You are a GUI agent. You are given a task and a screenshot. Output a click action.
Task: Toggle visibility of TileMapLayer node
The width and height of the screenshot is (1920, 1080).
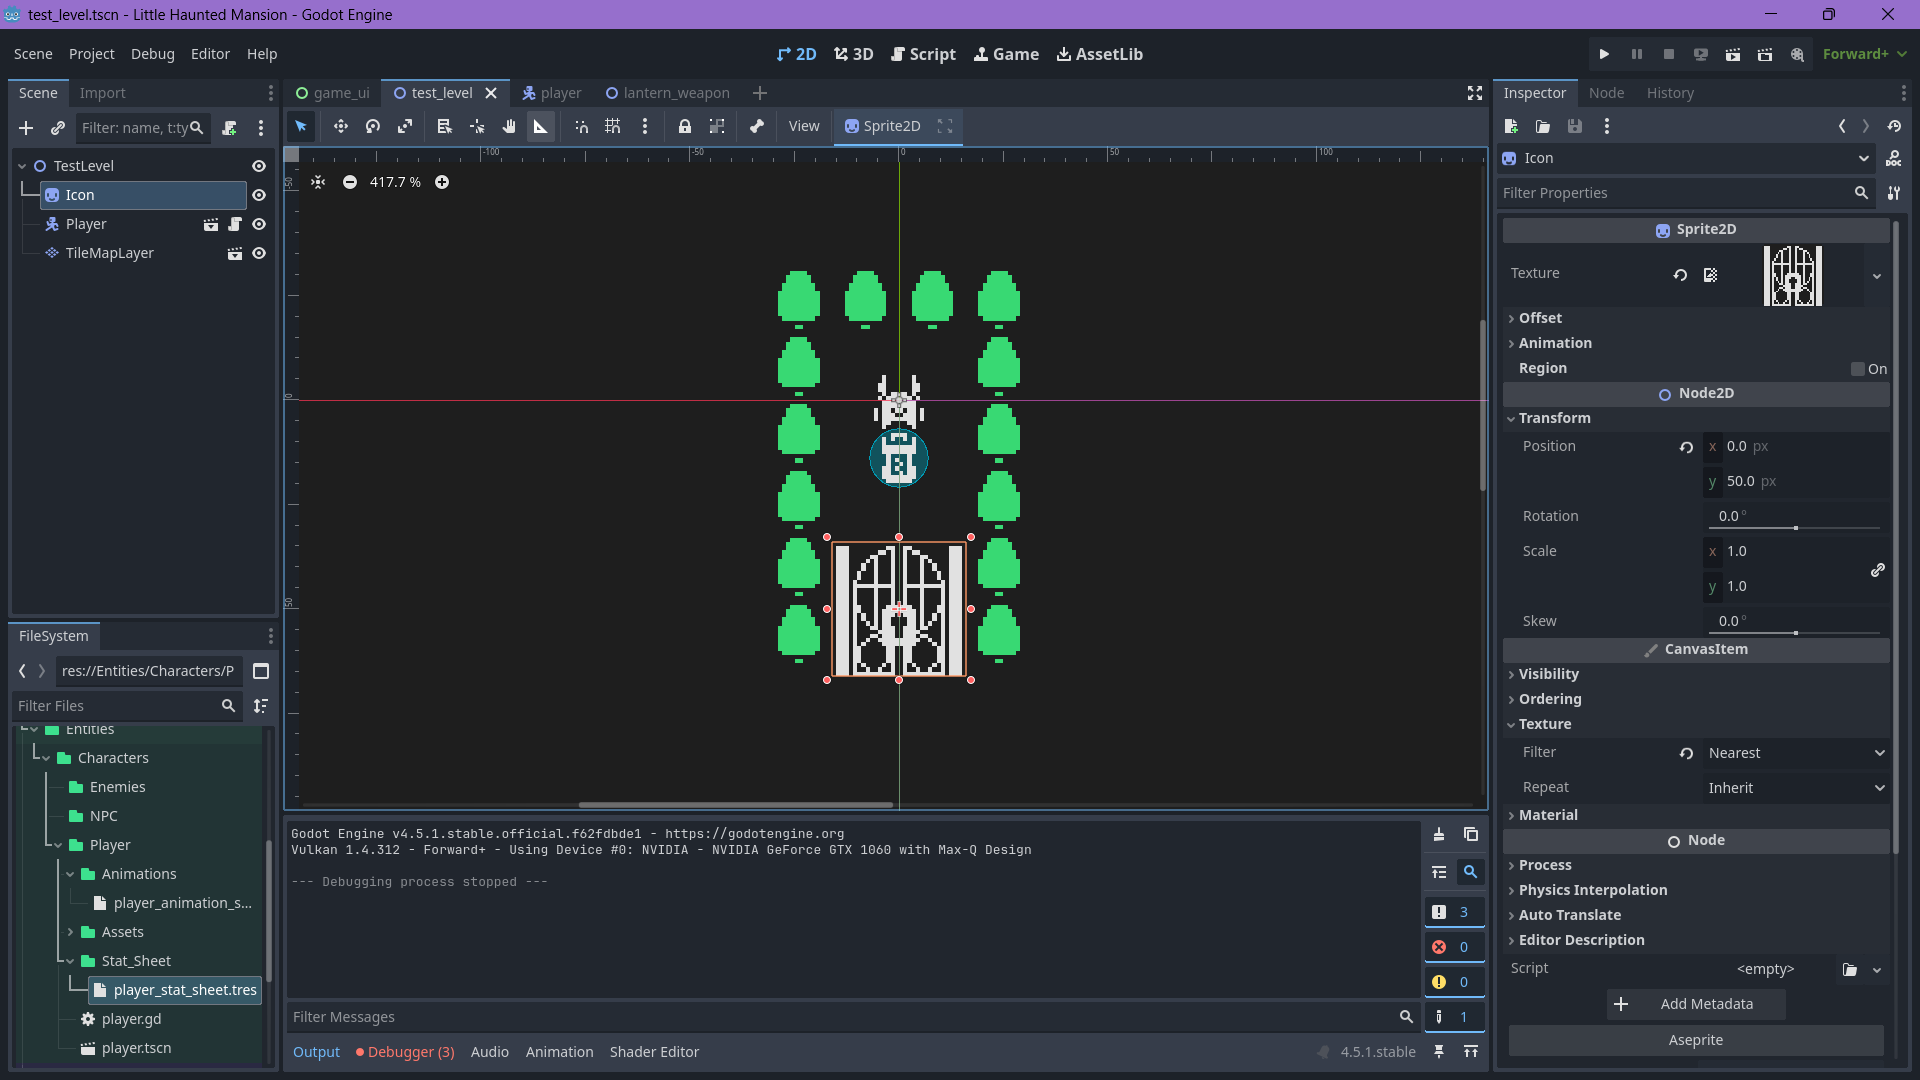tap(259, 253)
